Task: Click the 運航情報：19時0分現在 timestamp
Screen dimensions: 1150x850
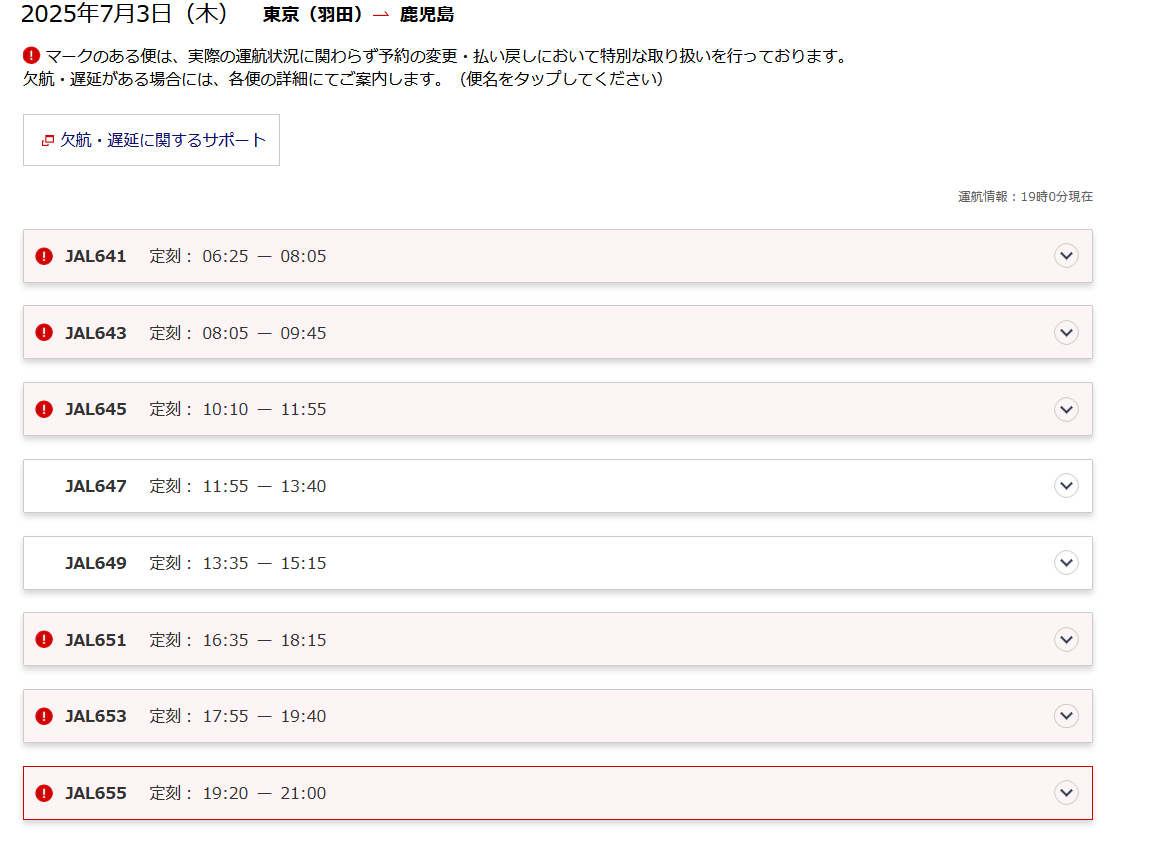Action: click(1025, 197)
